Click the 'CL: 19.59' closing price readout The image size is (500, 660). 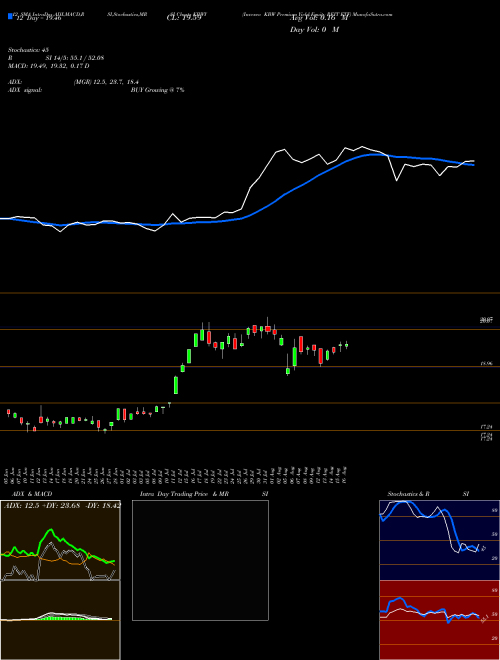tap(184, 18)
